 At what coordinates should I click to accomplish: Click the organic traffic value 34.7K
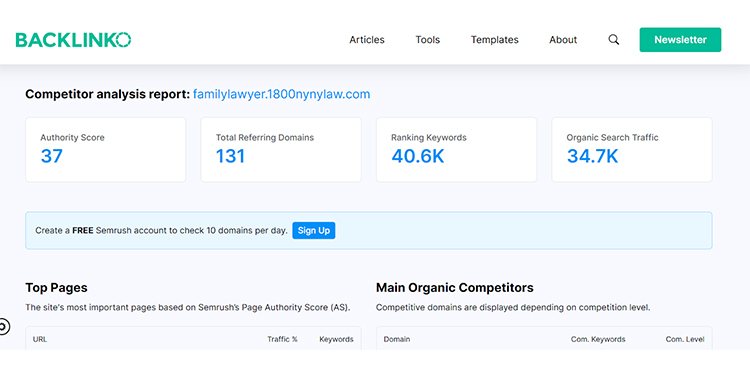(593, 156)
